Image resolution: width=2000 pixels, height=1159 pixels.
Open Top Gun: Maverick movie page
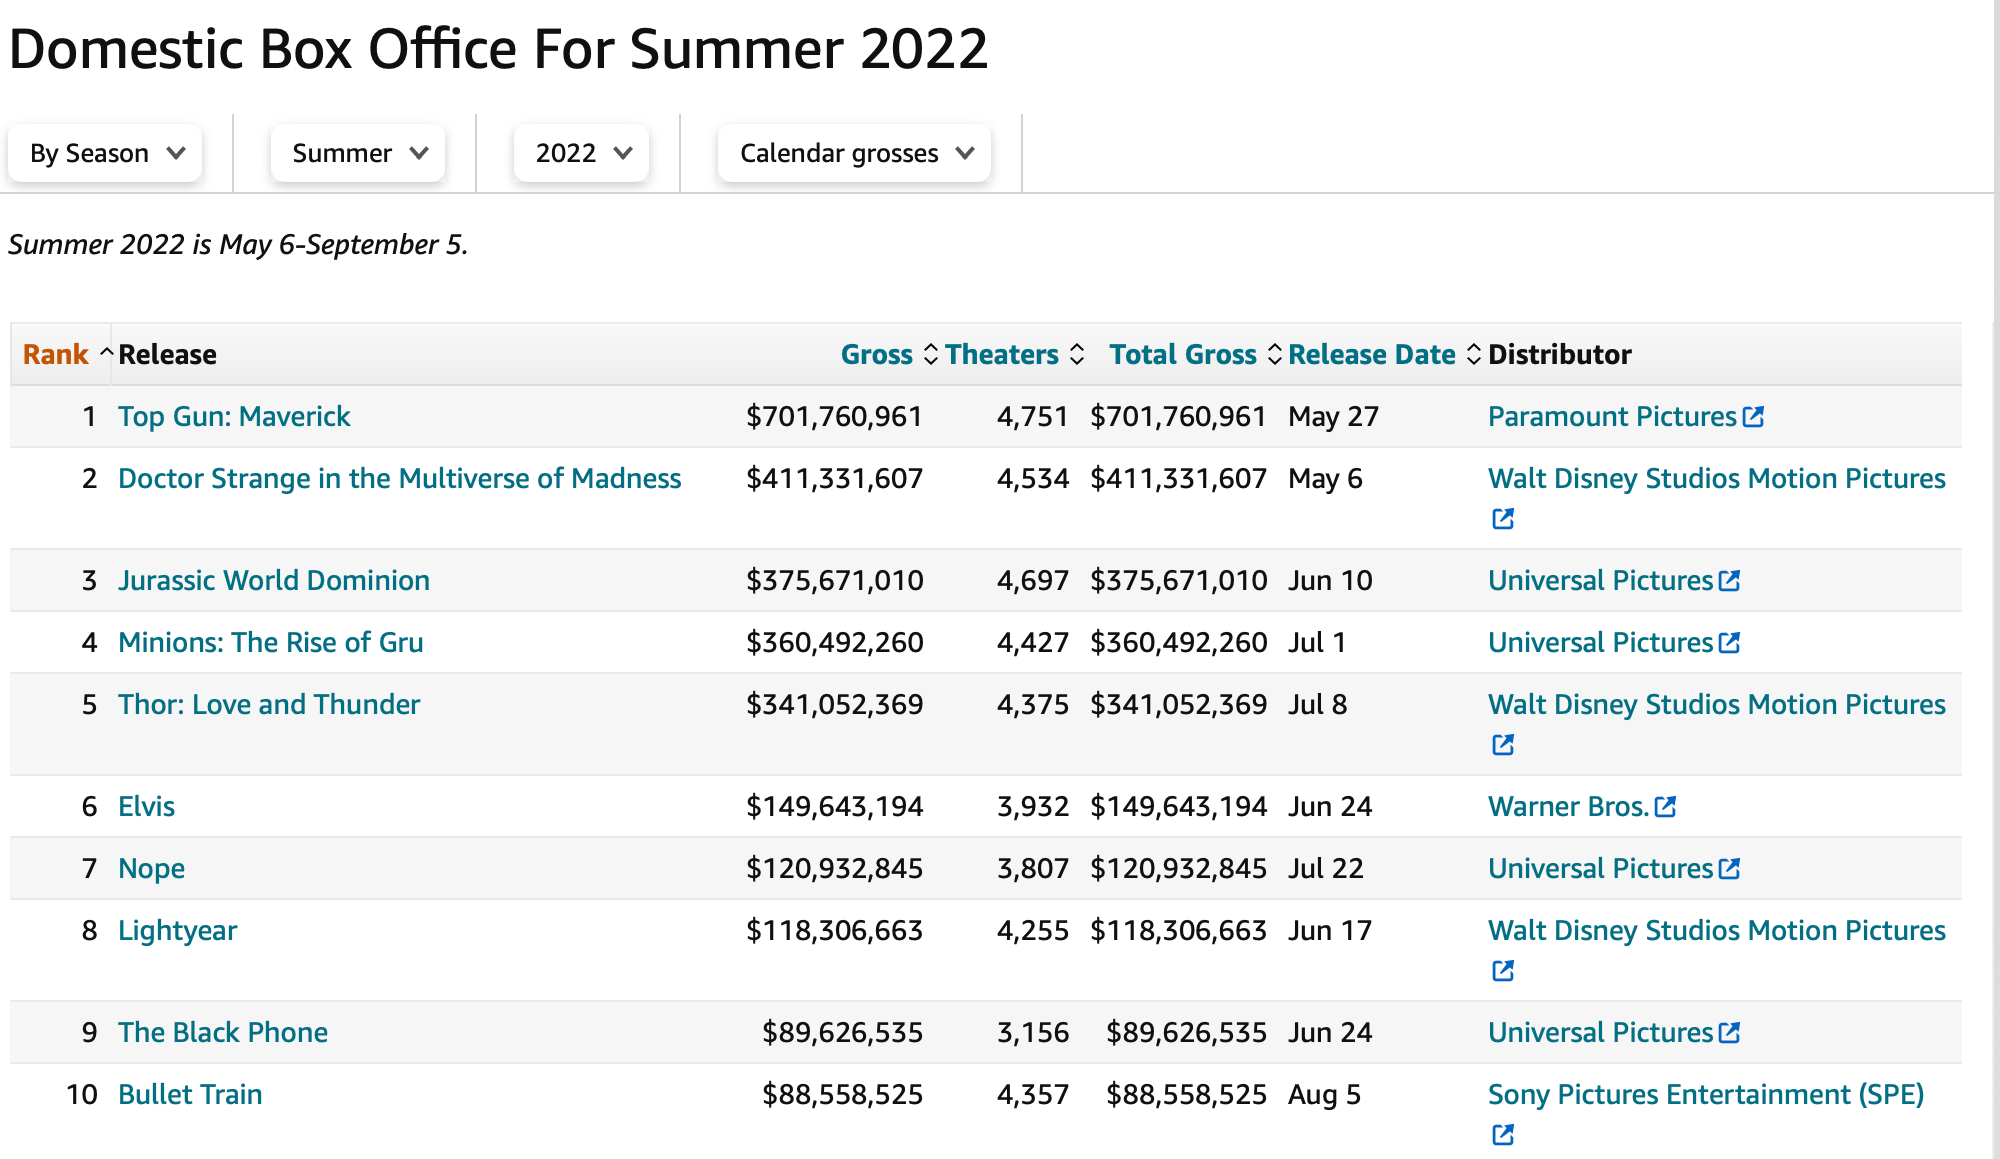coord(234,416)
